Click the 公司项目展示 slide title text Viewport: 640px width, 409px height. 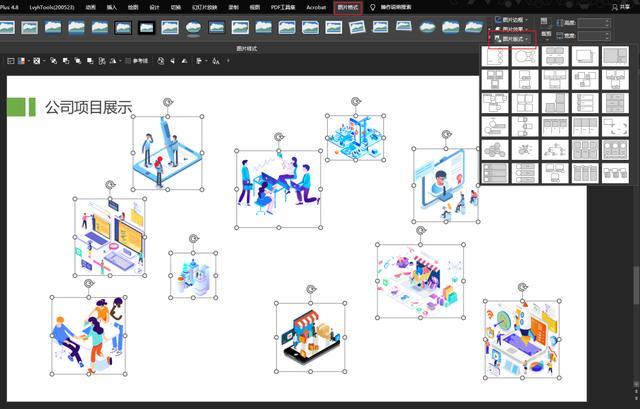(x=88, y=107)
